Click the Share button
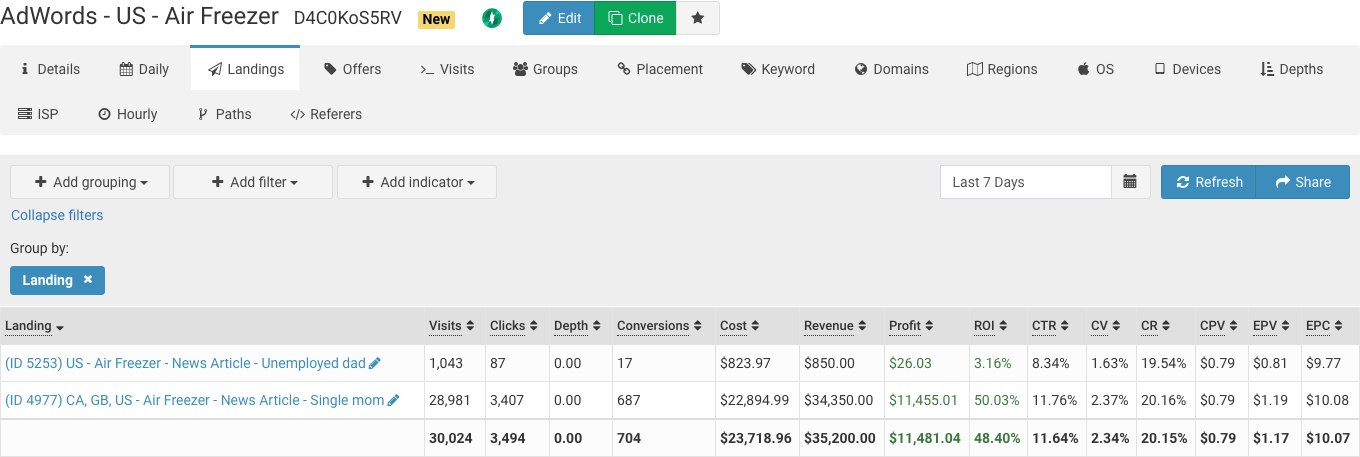Viewport: 1360px width, 457px height. 1302,182
